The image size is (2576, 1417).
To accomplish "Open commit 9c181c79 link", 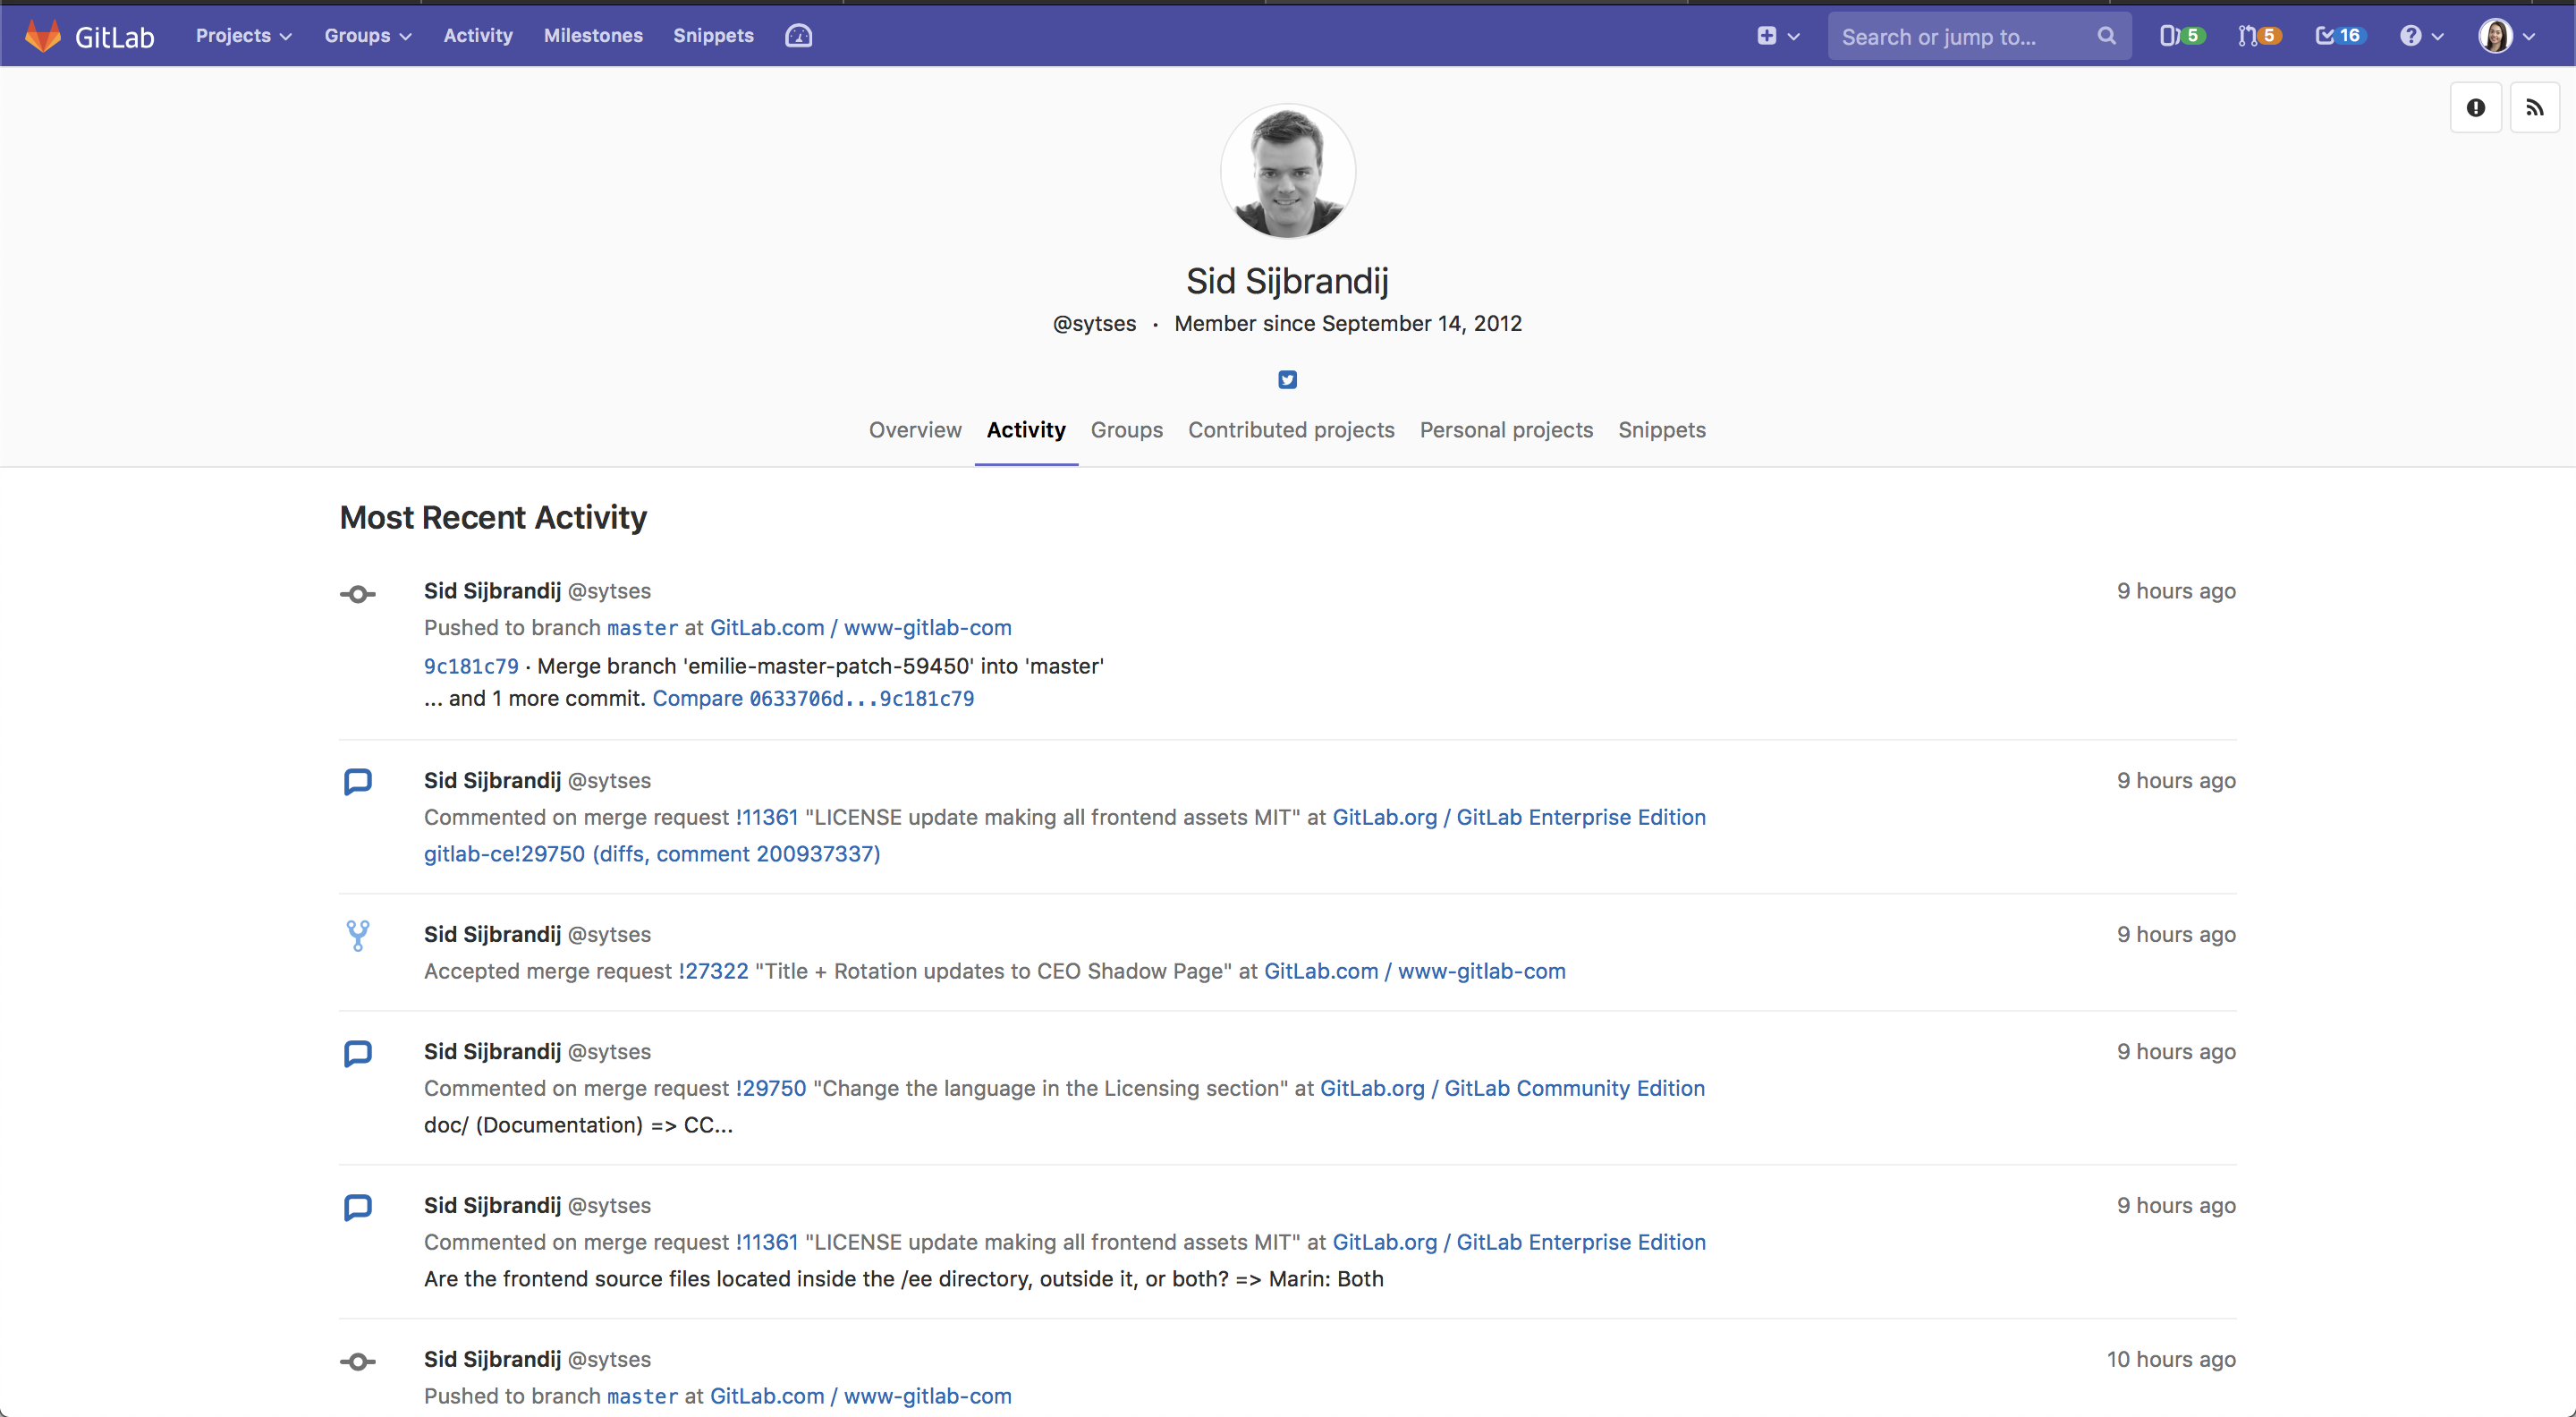I will pyautogui.click(x=471, y=667).
